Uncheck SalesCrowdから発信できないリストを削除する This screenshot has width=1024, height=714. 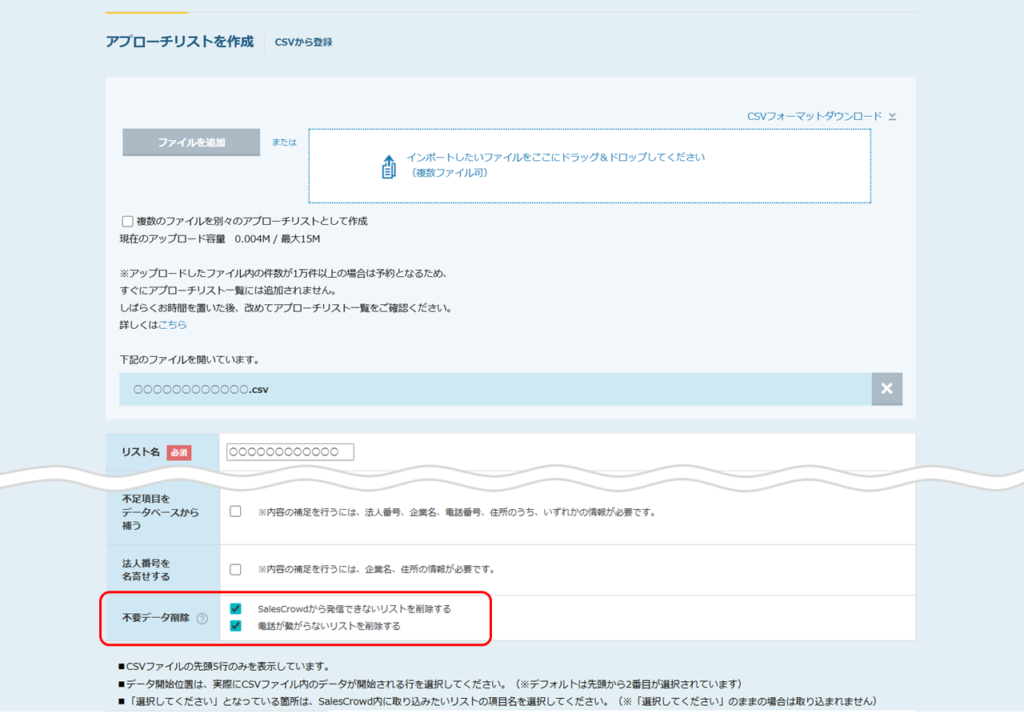point(235,608)
